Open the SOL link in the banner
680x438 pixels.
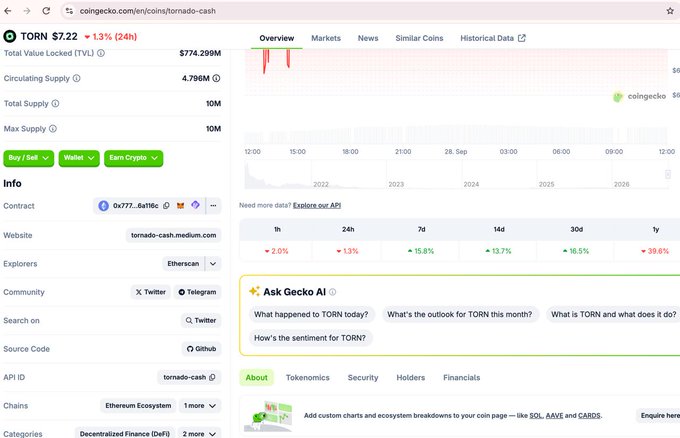pyautogui.click(x=536, y=415)
